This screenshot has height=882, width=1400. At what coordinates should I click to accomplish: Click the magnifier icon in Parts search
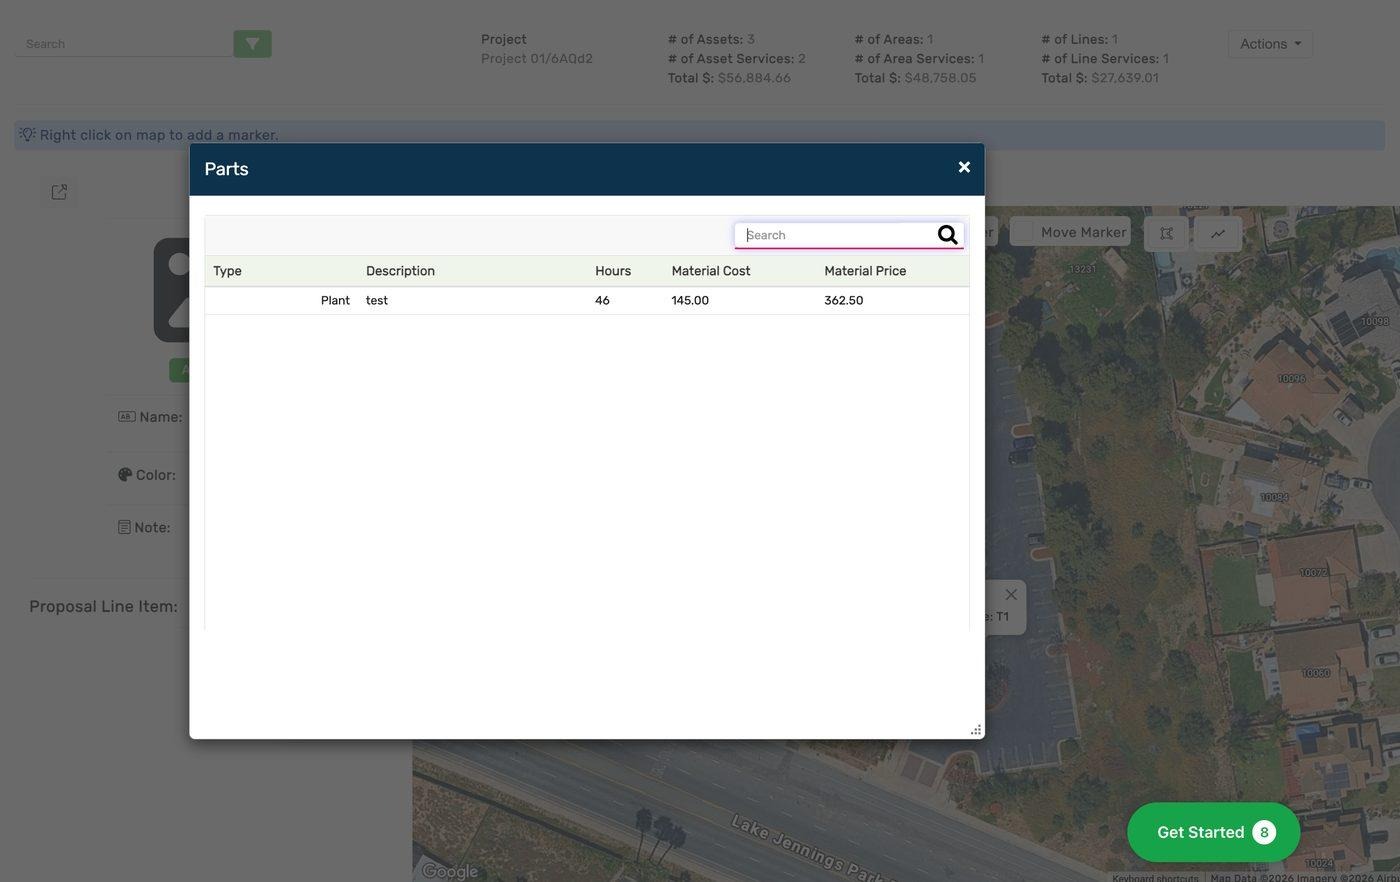[947, 235]
